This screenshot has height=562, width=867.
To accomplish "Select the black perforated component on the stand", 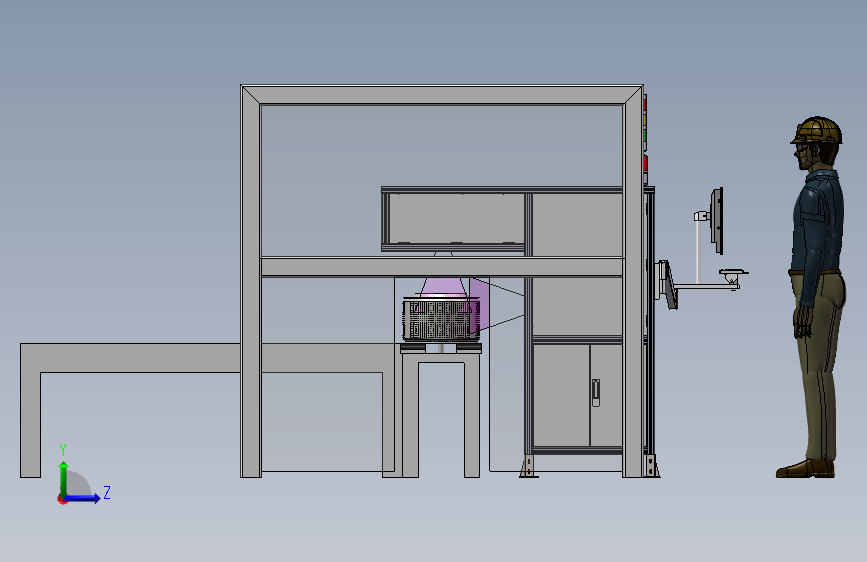I will point(441,320).
